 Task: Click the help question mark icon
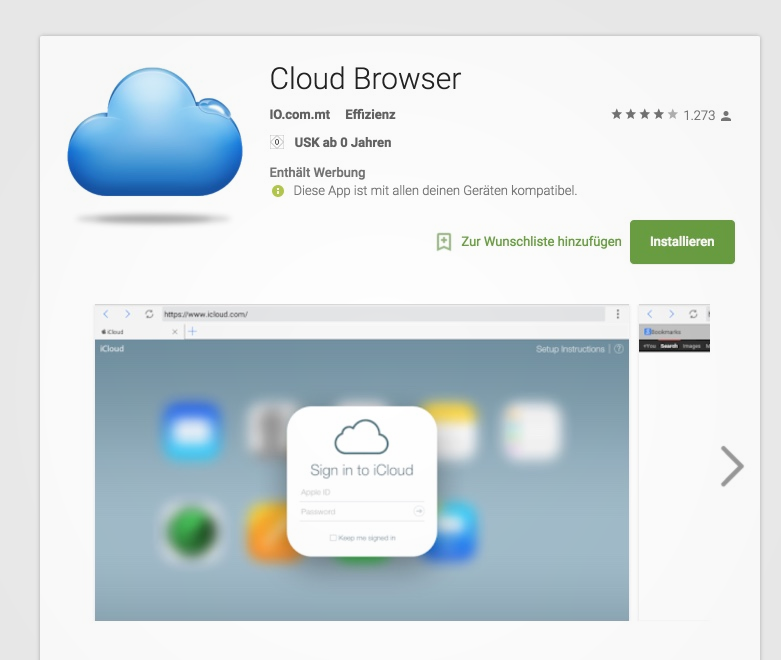[619, 349]
